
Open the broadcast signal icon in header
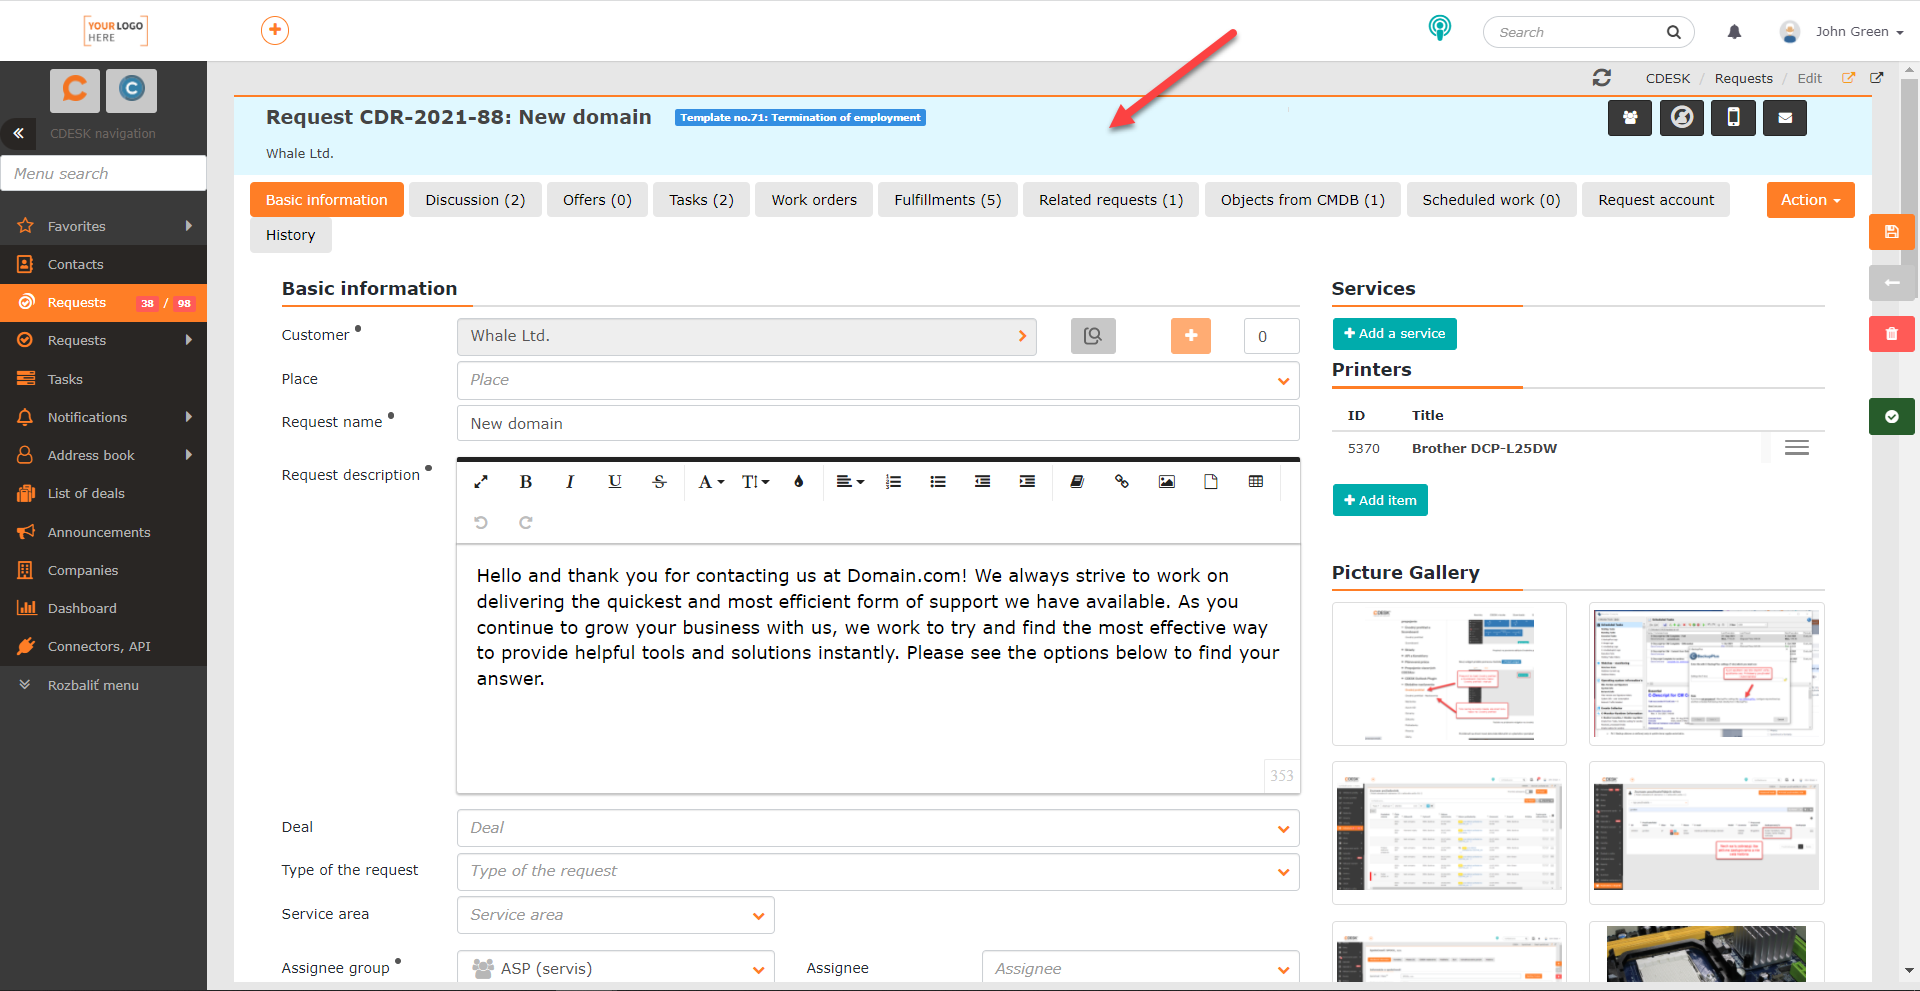click(x=1439, y=28)
